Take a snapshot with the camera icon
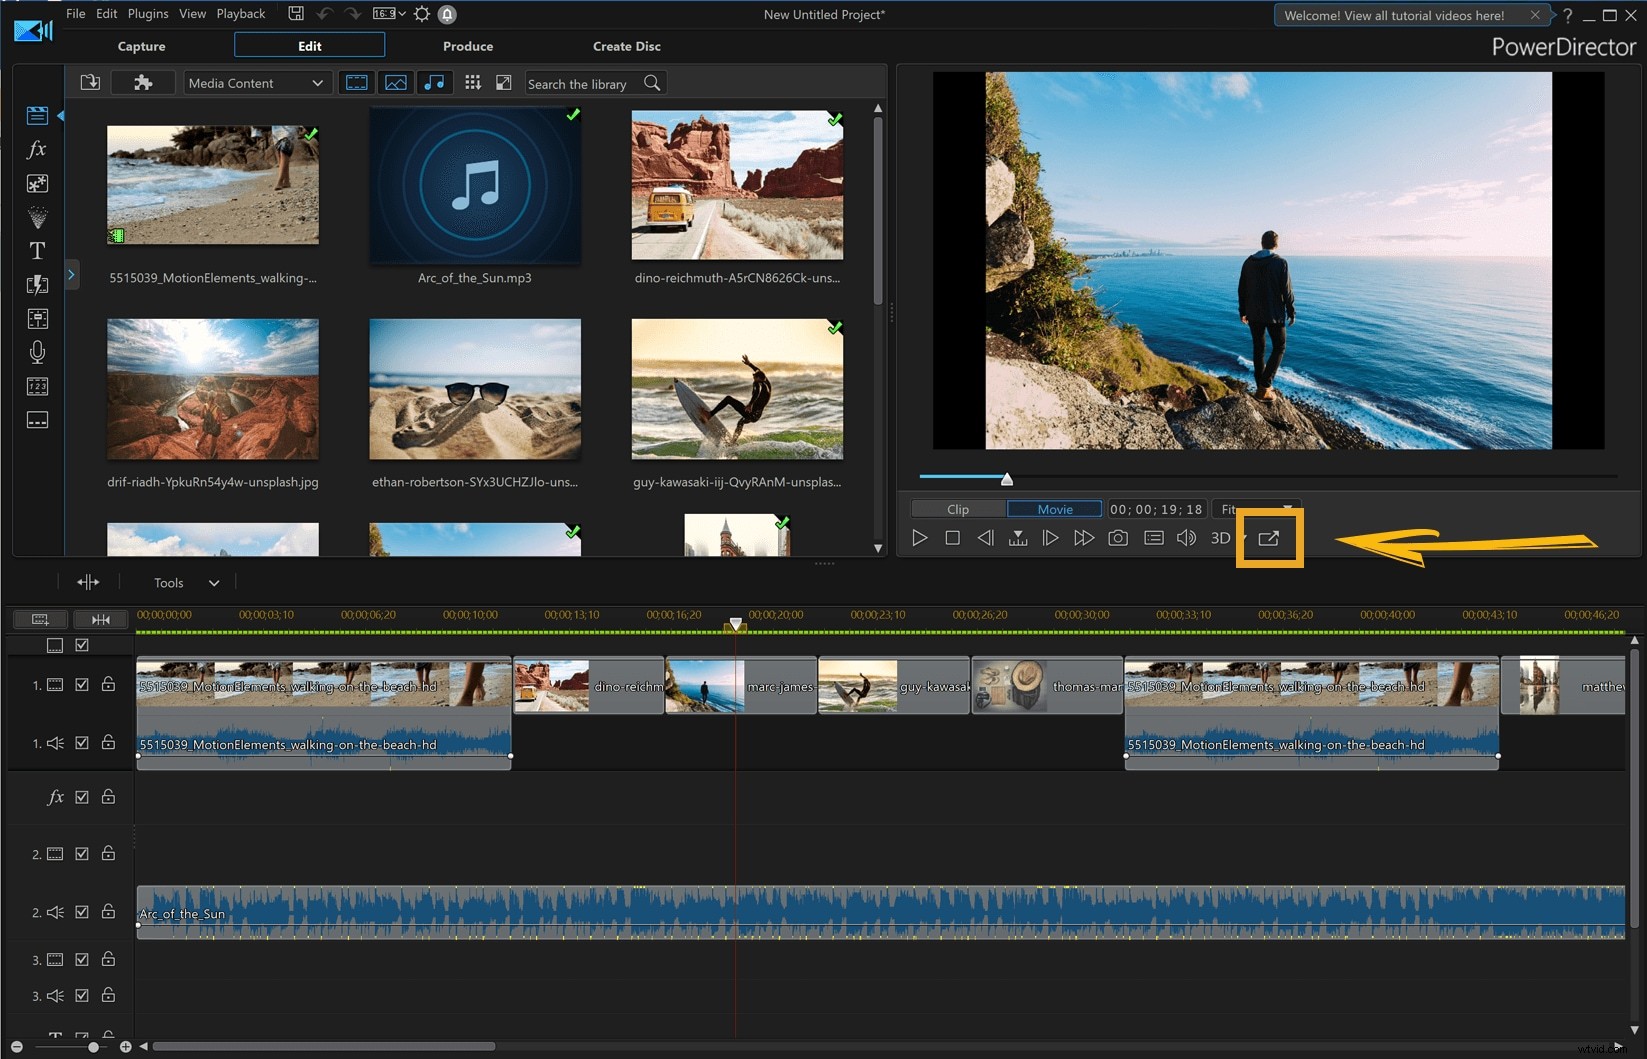Viewport: 1647px width, 1059px height. click(1118, 537)
